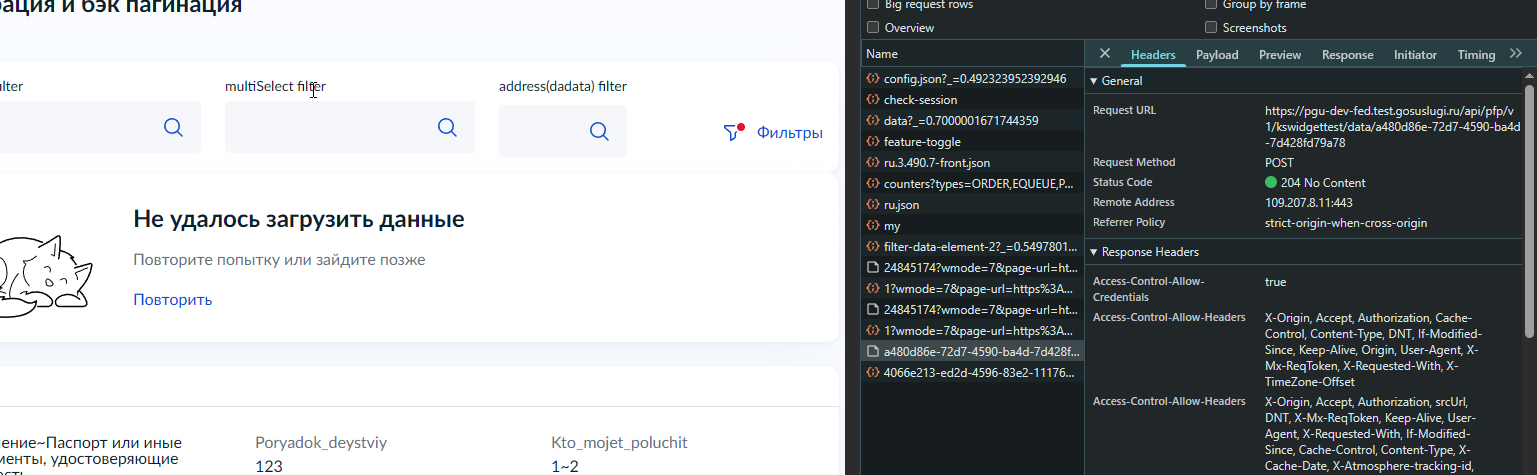Click the search icon in the leftmost filter field
This screenshot has width=1537, height=475.
[x=173, y=127]
